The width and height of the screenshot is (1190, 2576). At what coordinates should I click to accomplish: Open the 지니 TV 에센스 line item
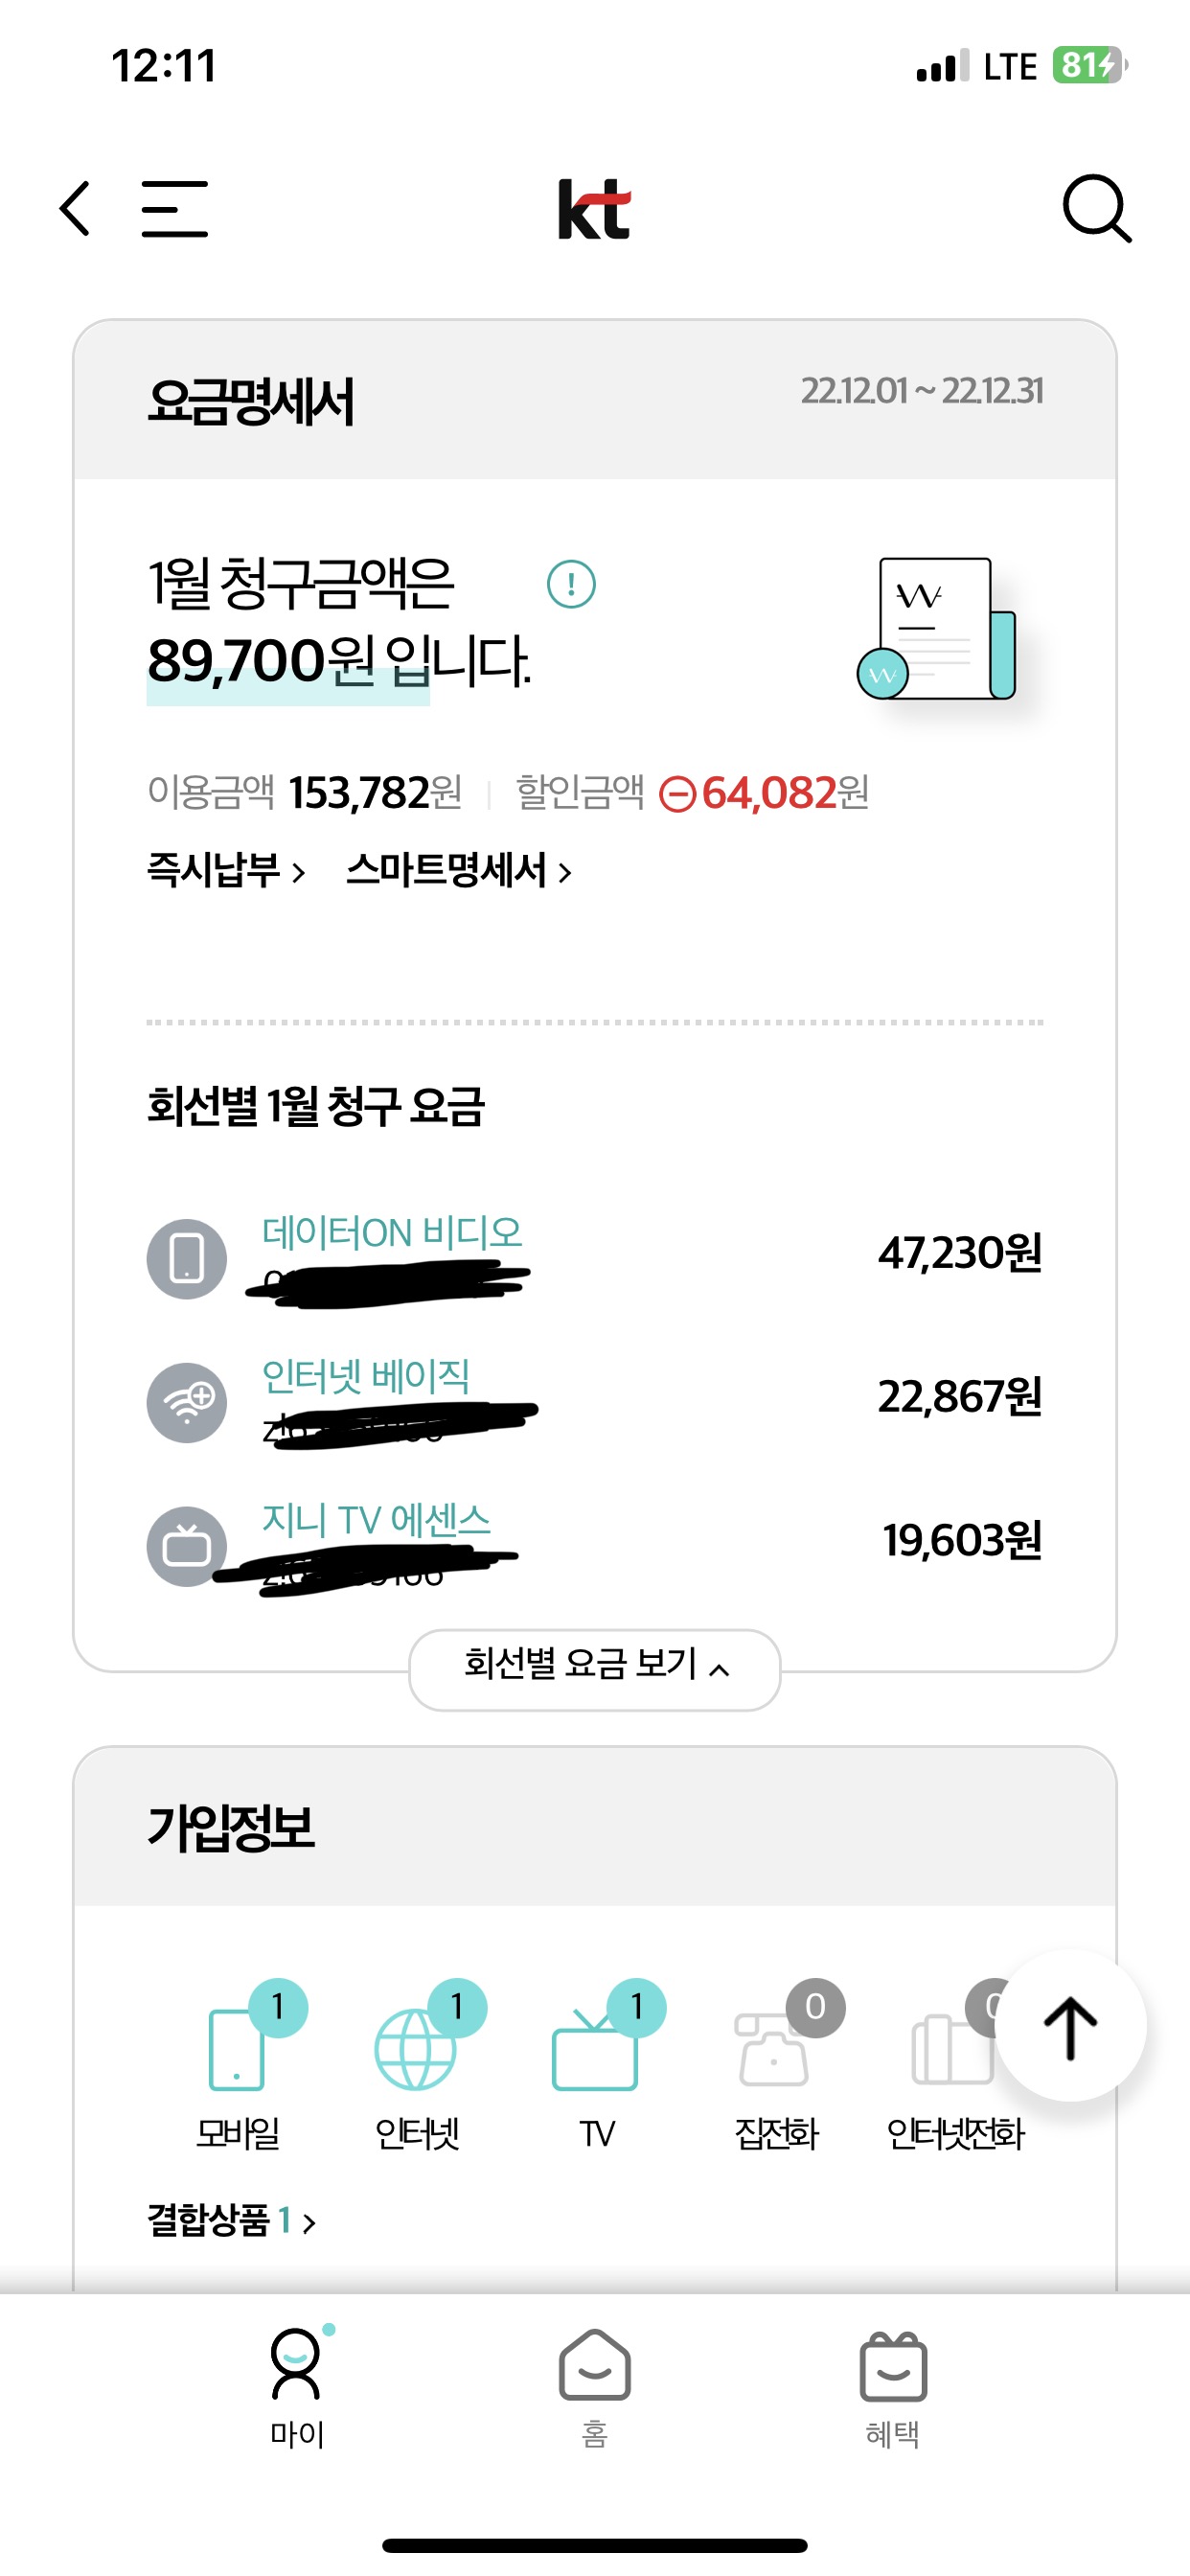[x=377, y=1520]
